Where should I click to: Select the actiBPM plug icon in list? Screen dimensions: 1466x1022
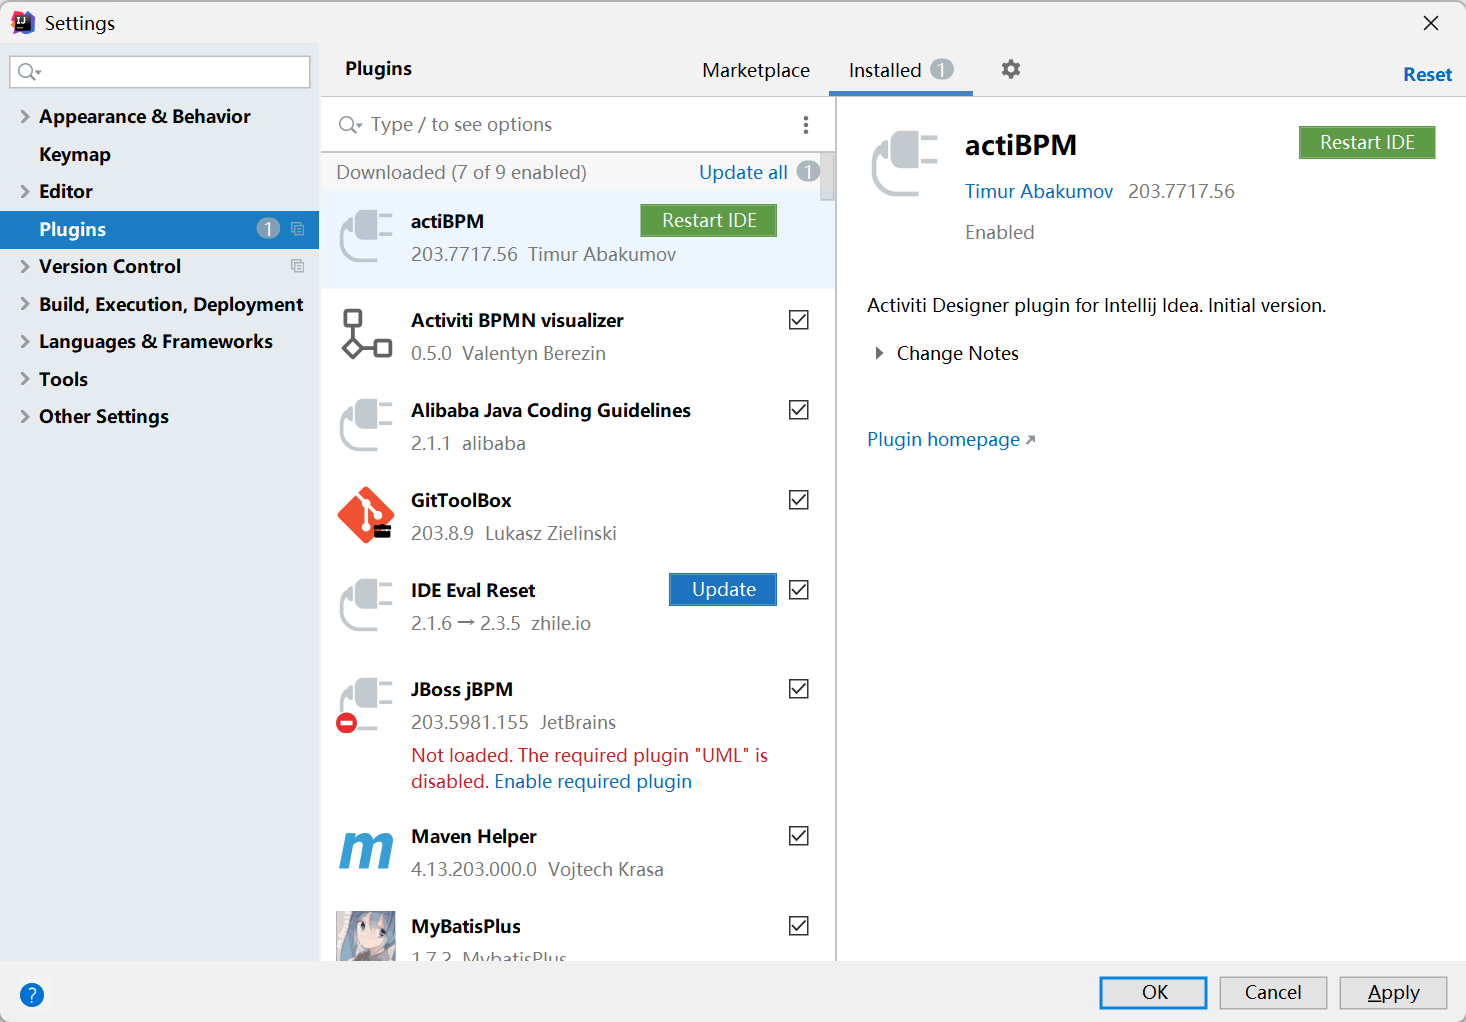coord(366,237)
